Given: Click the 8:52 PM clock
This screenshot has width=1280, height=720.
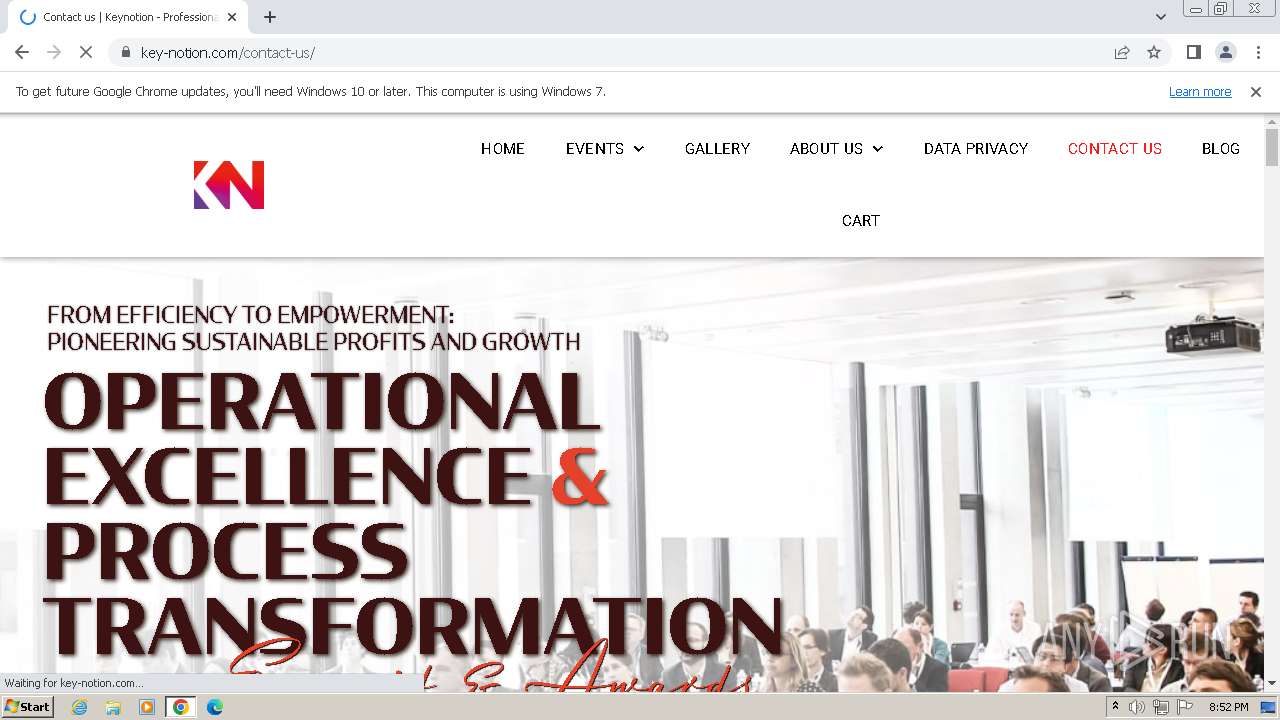Looking at the screenshot, I should click(1229, 707).
